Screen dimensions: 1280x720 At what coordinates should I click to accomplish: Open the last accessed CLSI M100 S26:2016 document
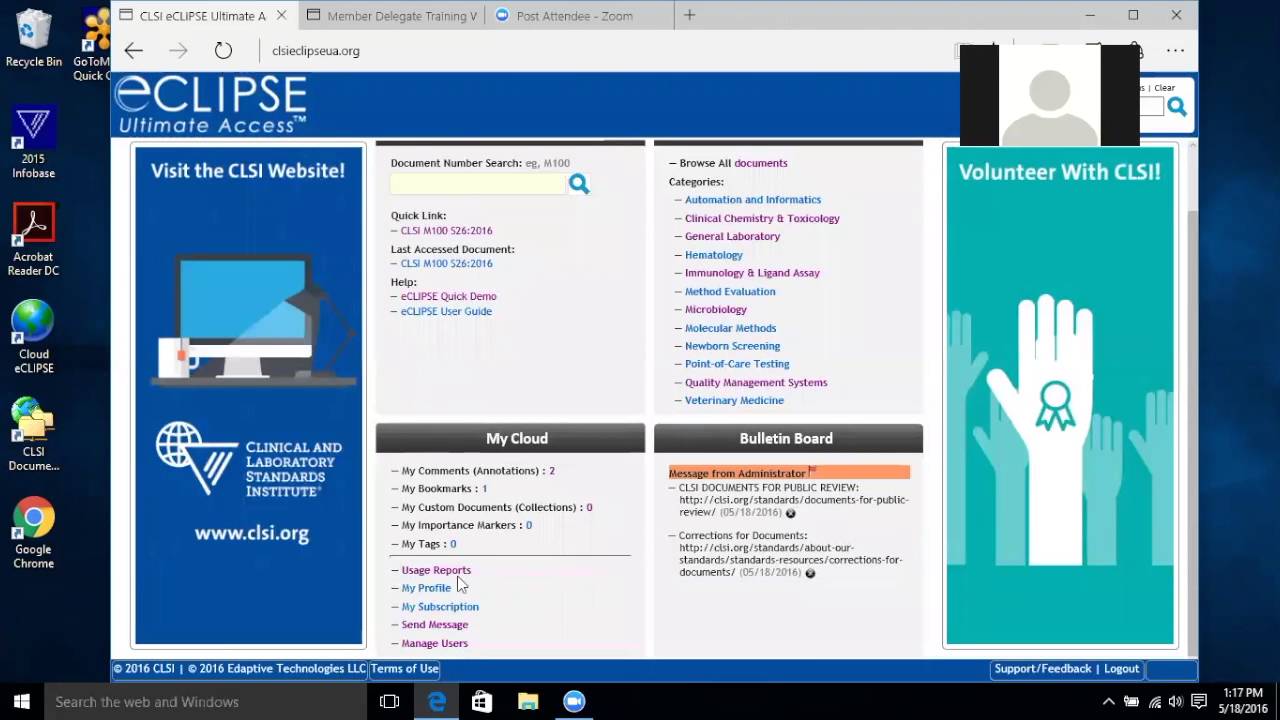[x=446, y=264]
